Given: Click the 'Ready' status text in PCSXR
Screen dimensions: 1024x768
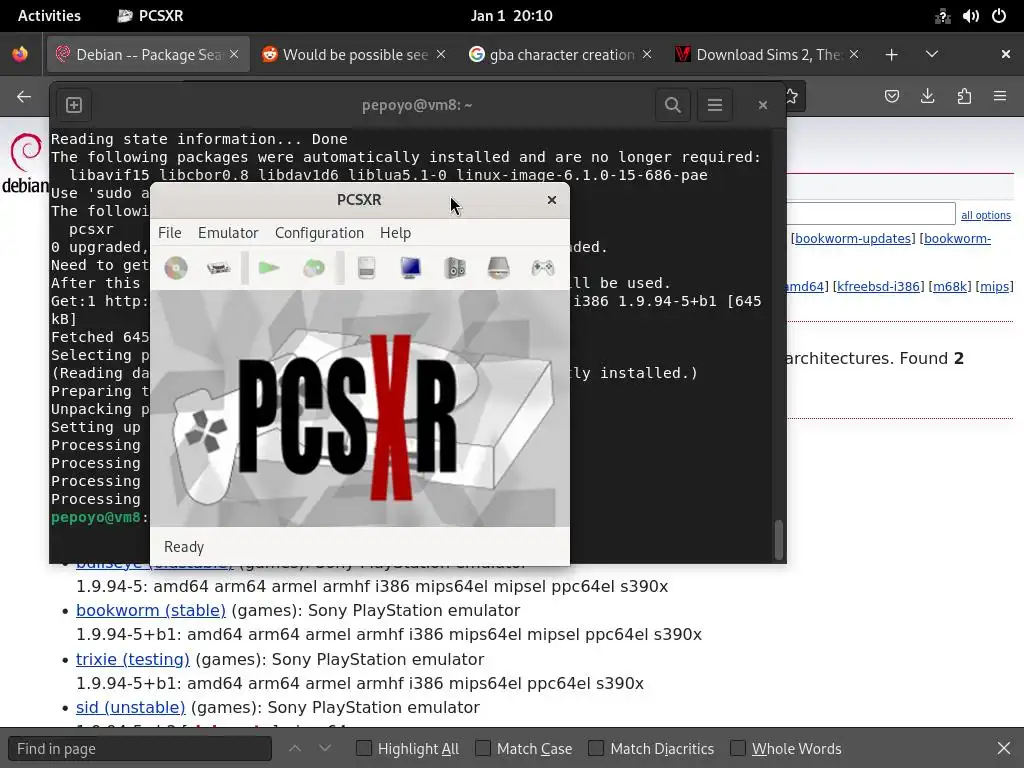Looking at the screenshot, I should click(184, 547).
